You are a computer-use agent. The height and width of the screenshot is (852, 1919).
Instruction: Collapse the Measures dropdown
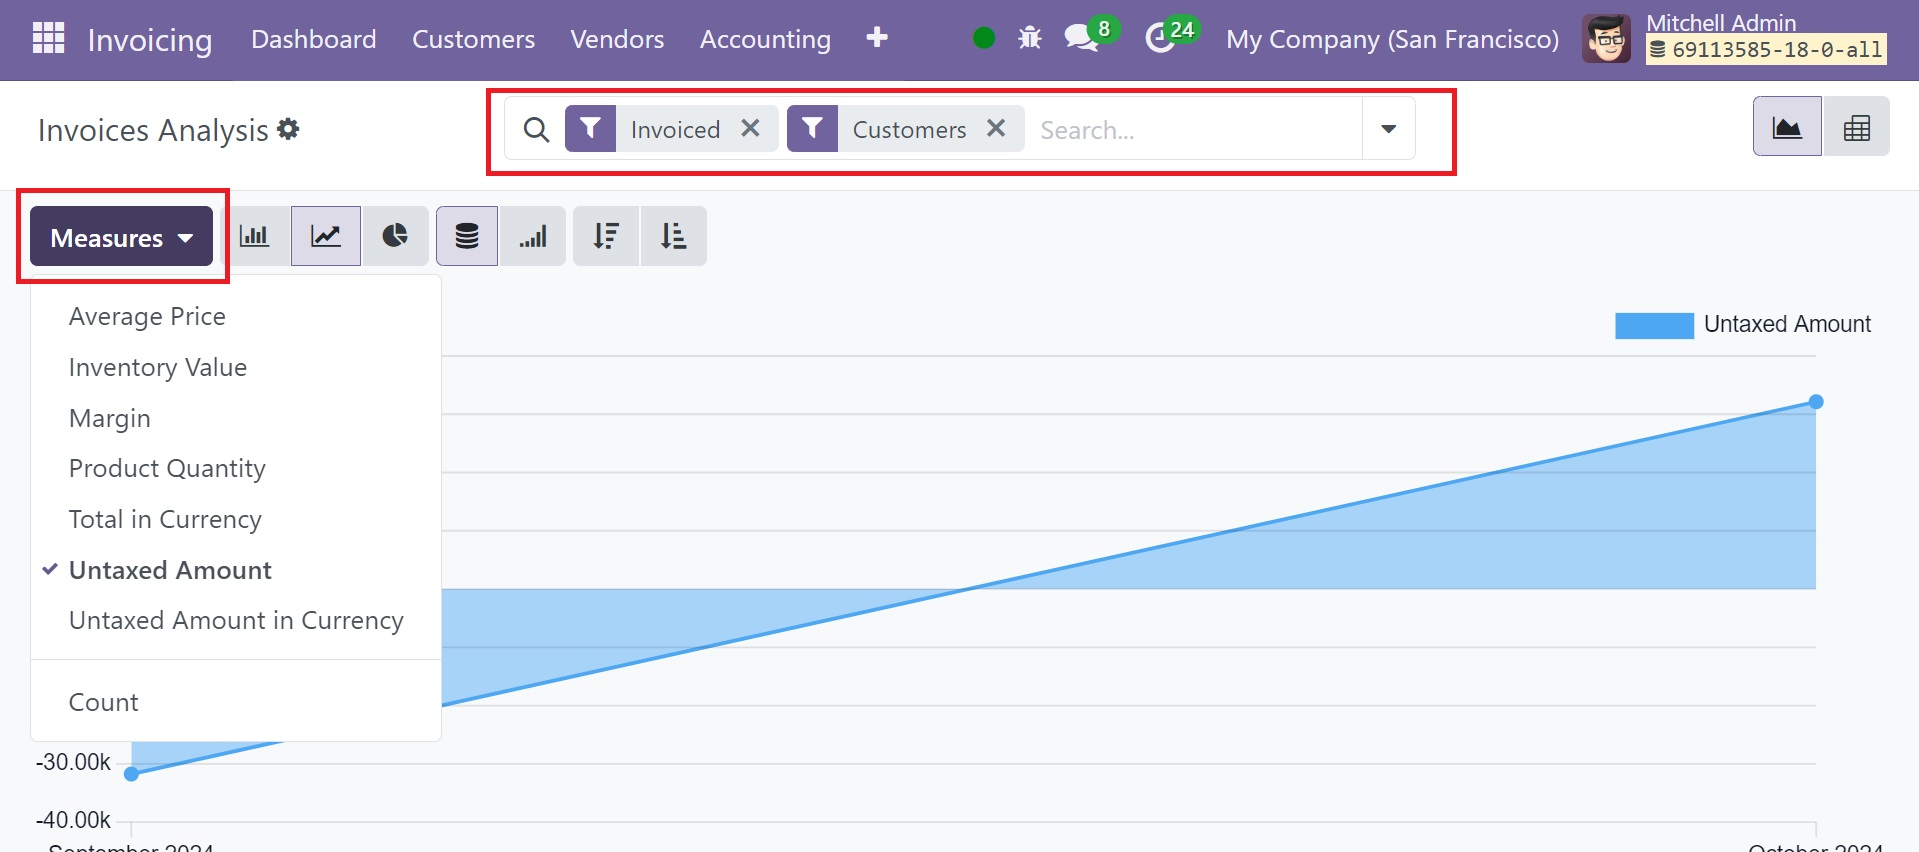[x=121, y=237]
